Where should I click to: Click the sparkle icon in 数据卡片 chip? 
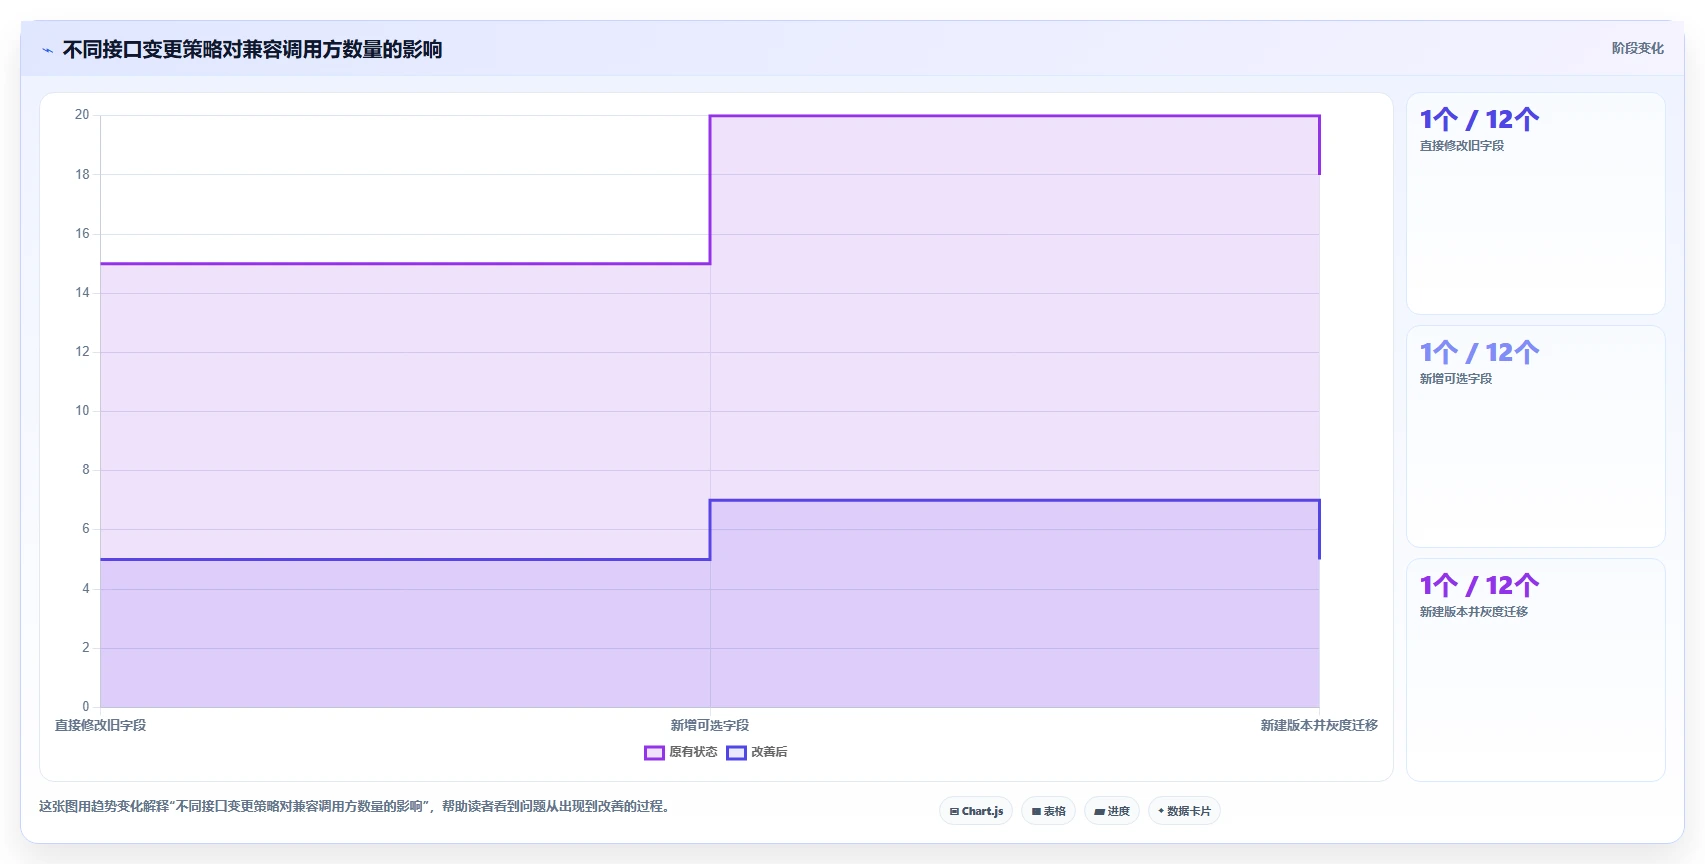pyautogui.click(x=1161, y=811)
